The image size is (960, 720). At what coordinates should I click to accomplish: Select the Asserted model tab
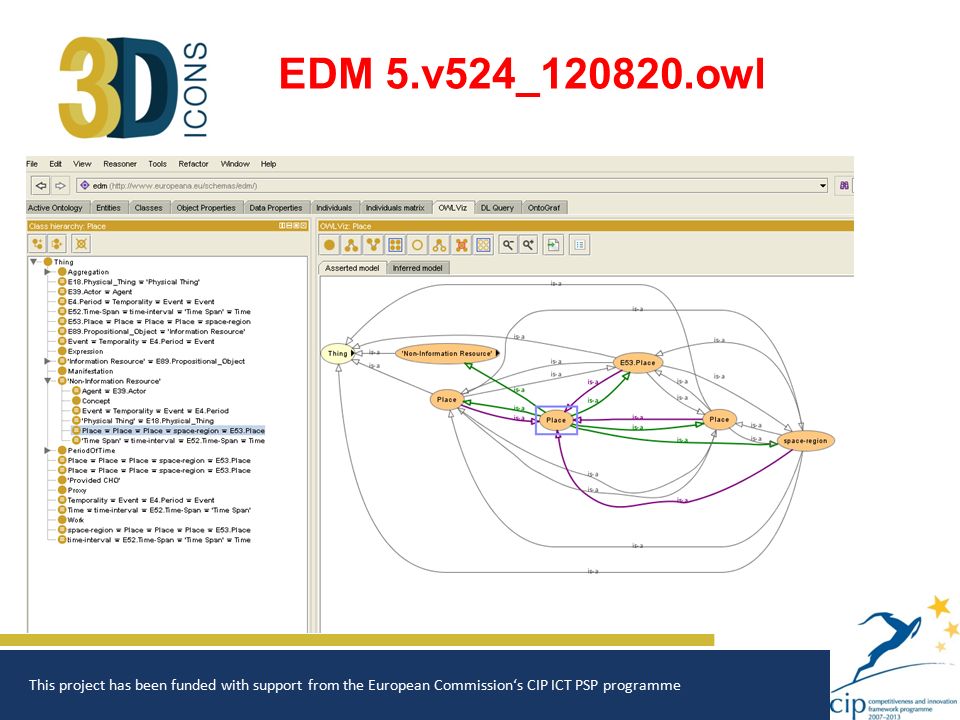(x=352, y=268)
